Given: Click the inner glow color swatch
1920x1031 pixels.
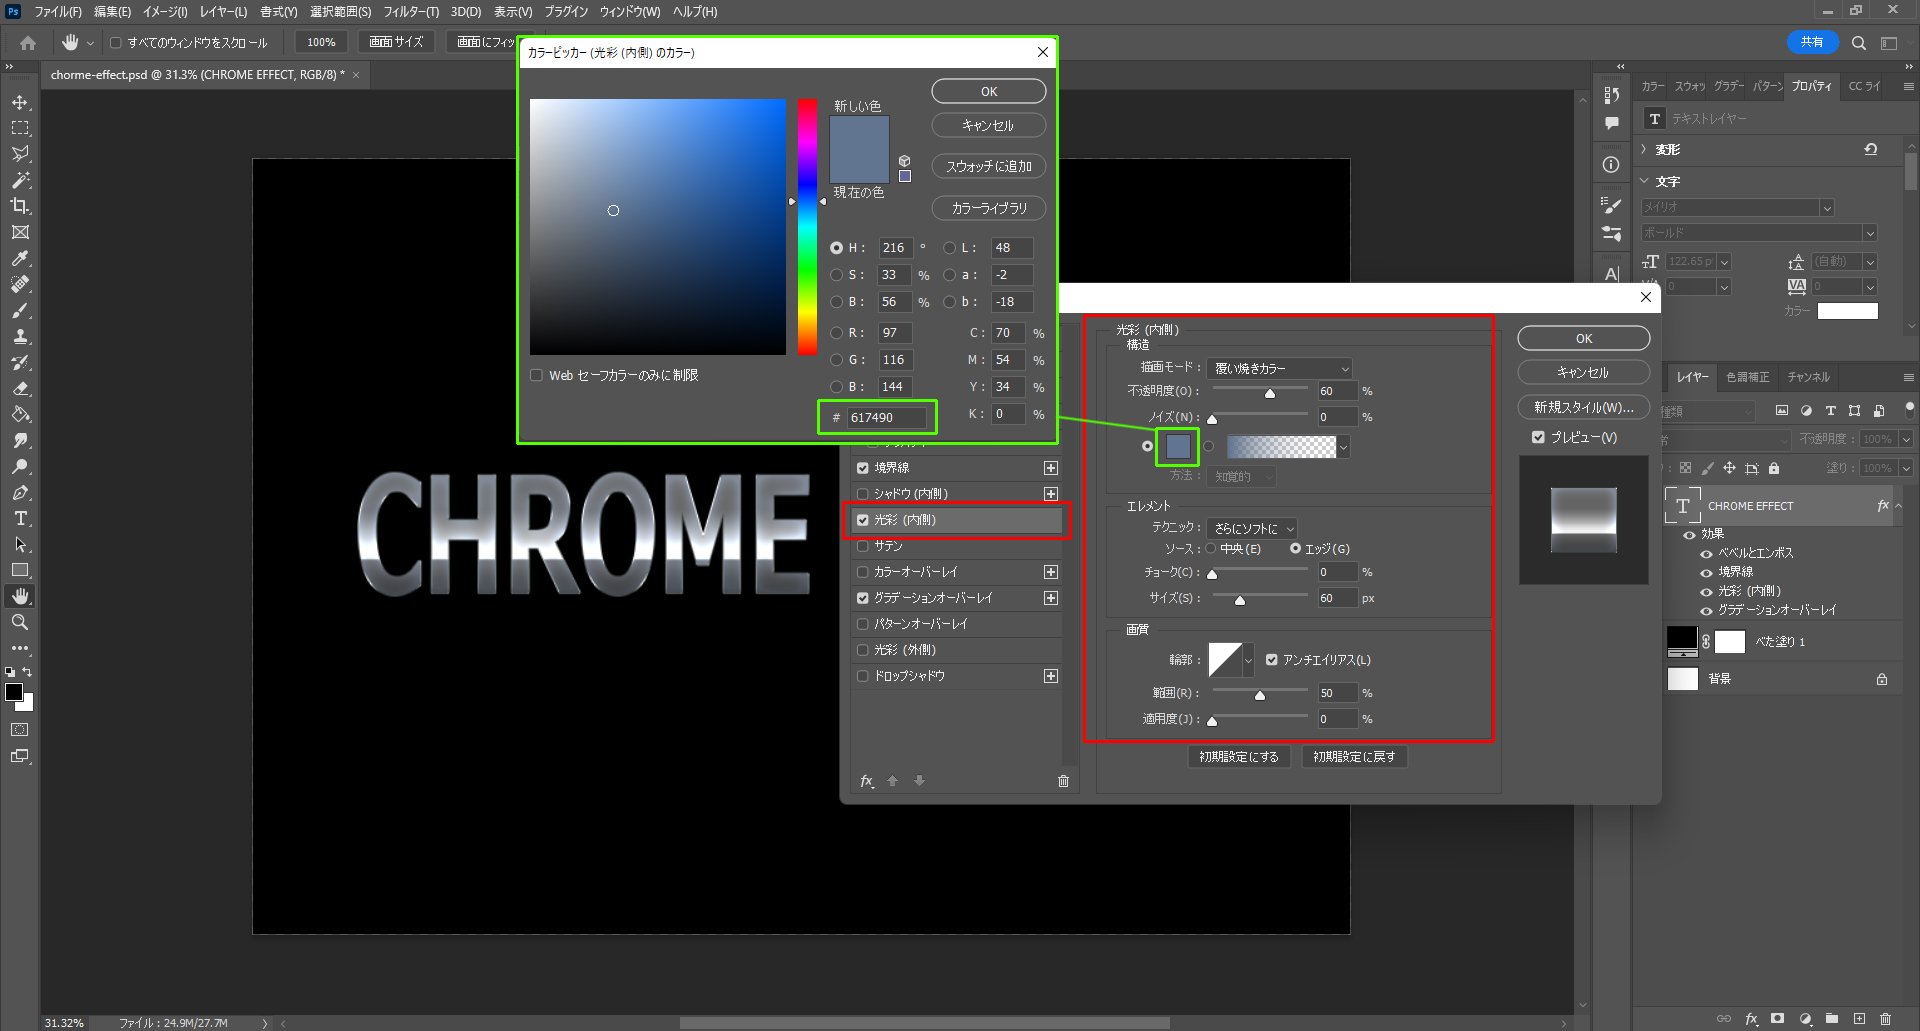Looking at the screenshot, I should point(1178,446).
